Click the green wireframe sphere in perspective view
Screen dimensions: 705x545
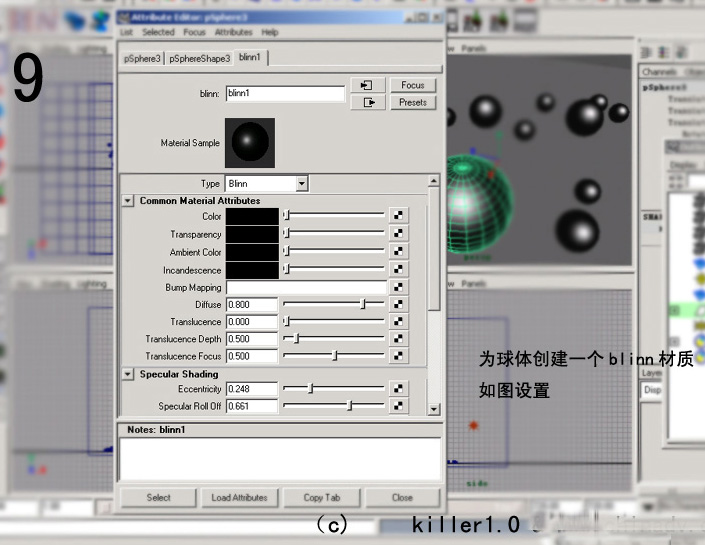(479, 205)
